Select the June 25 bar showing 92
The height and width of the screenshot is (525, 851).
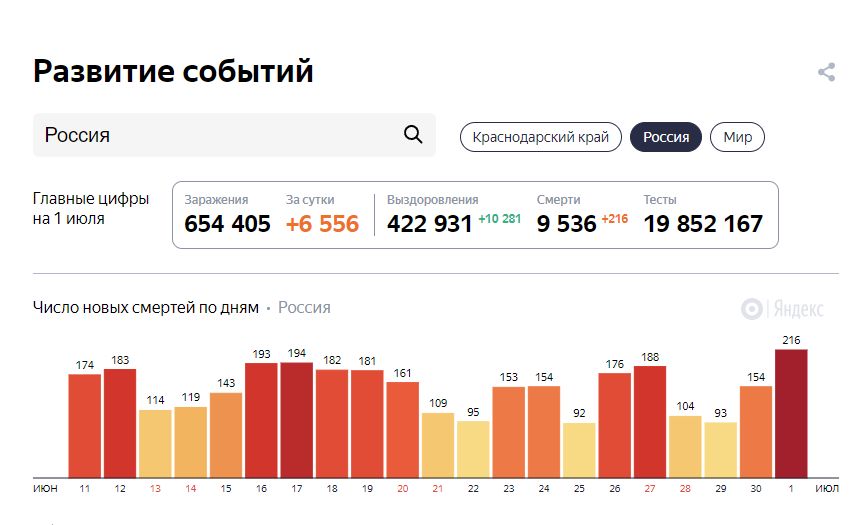[x=579, y=450]
